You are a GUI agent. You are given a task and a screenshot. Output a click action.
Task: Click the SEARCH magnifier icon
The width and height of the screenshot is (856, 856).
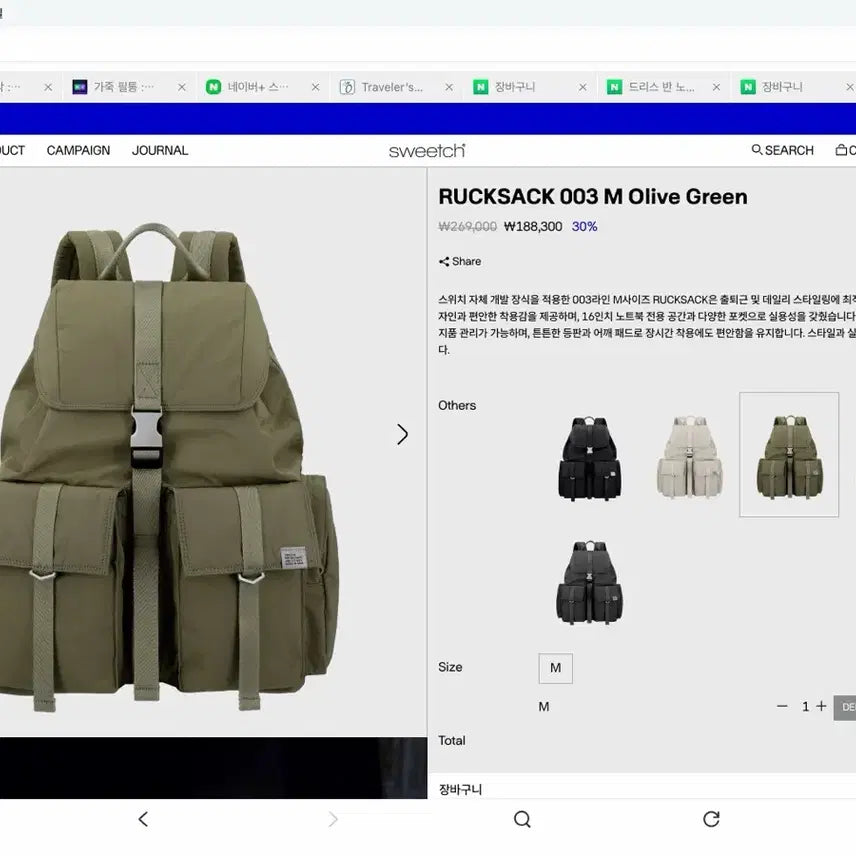coord(757,150)
